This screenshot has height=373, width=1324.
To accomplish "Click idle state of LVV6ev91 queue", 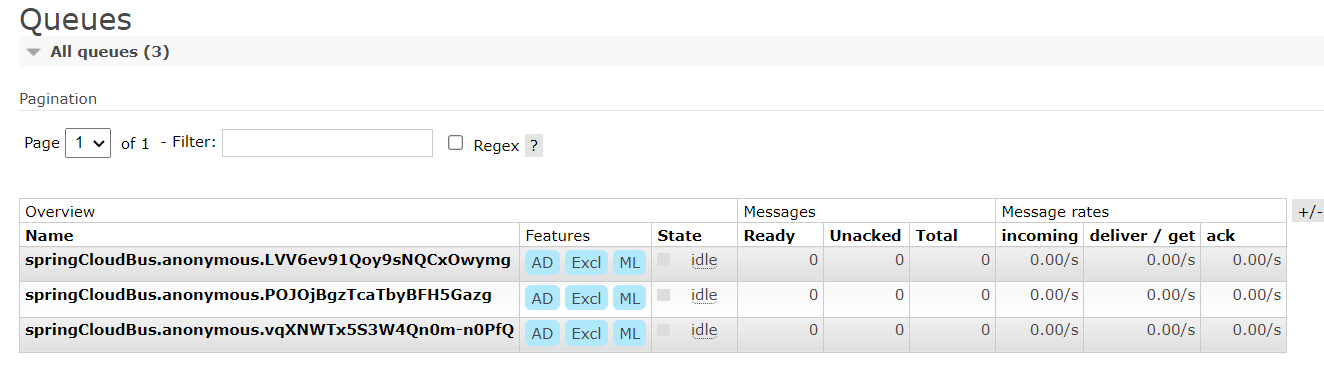I will (704, 260).
